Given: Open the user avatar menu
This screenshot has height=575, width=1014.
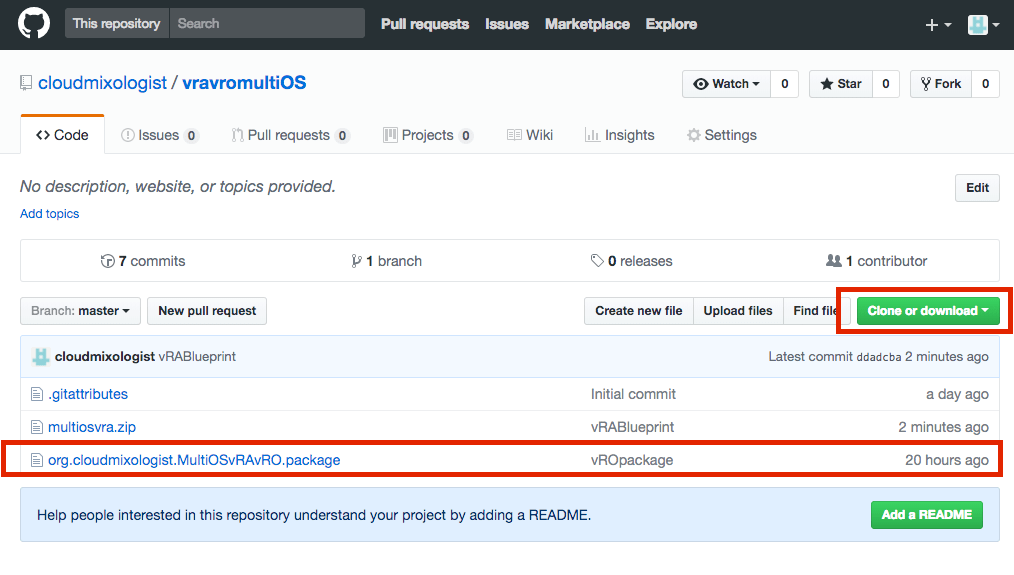Looking at the screenshot, I should [x=983, y=25].
